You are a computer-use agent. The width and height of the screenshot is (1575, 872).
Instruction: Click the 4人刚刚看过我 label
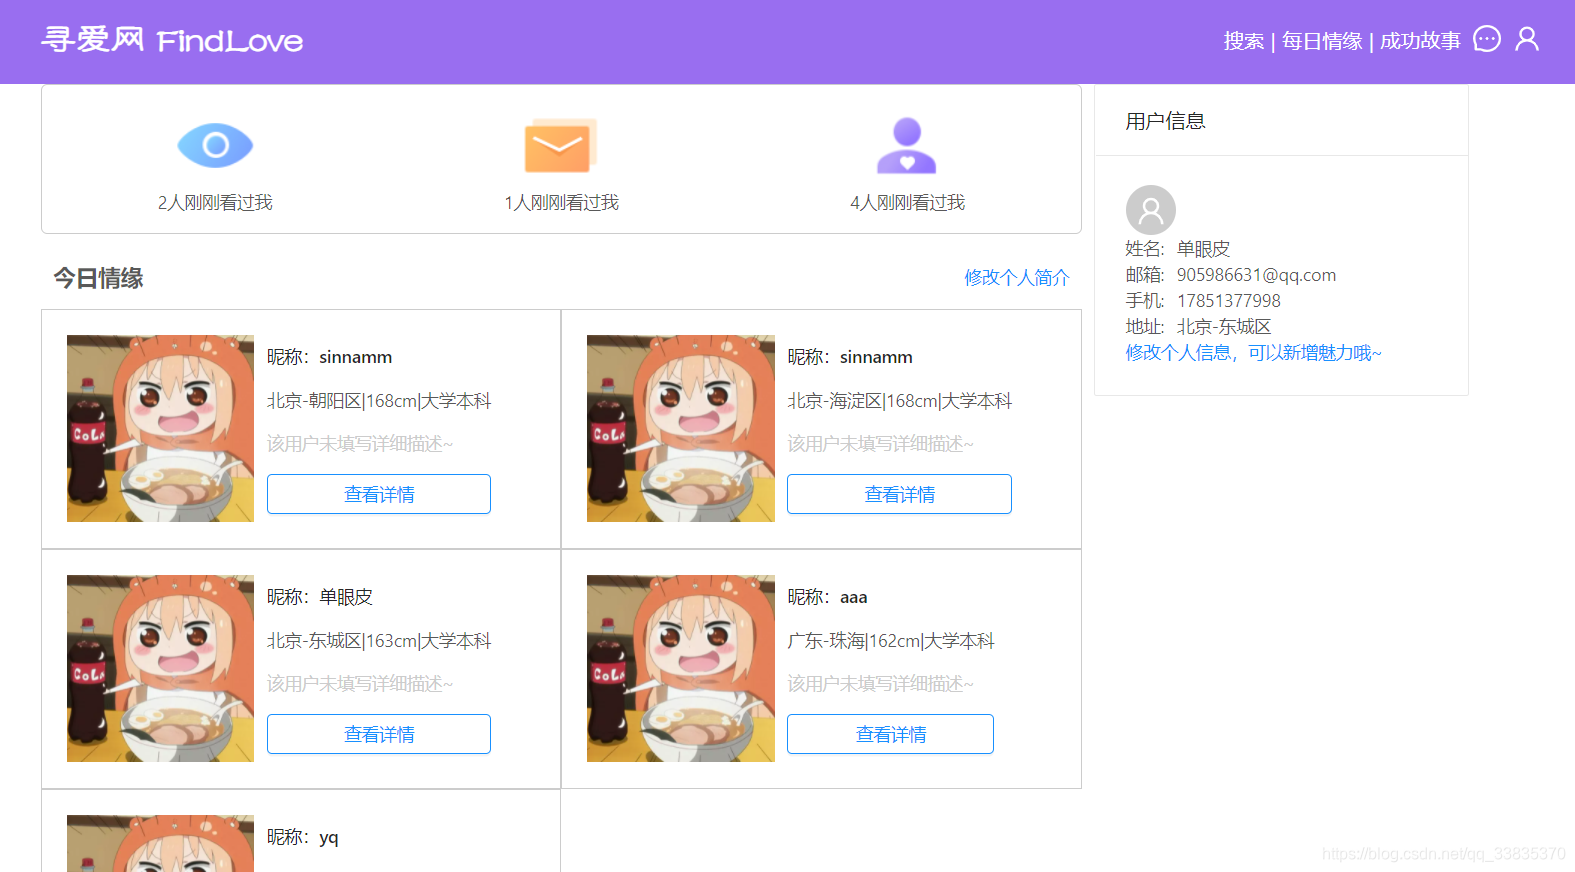click(907, 203)
